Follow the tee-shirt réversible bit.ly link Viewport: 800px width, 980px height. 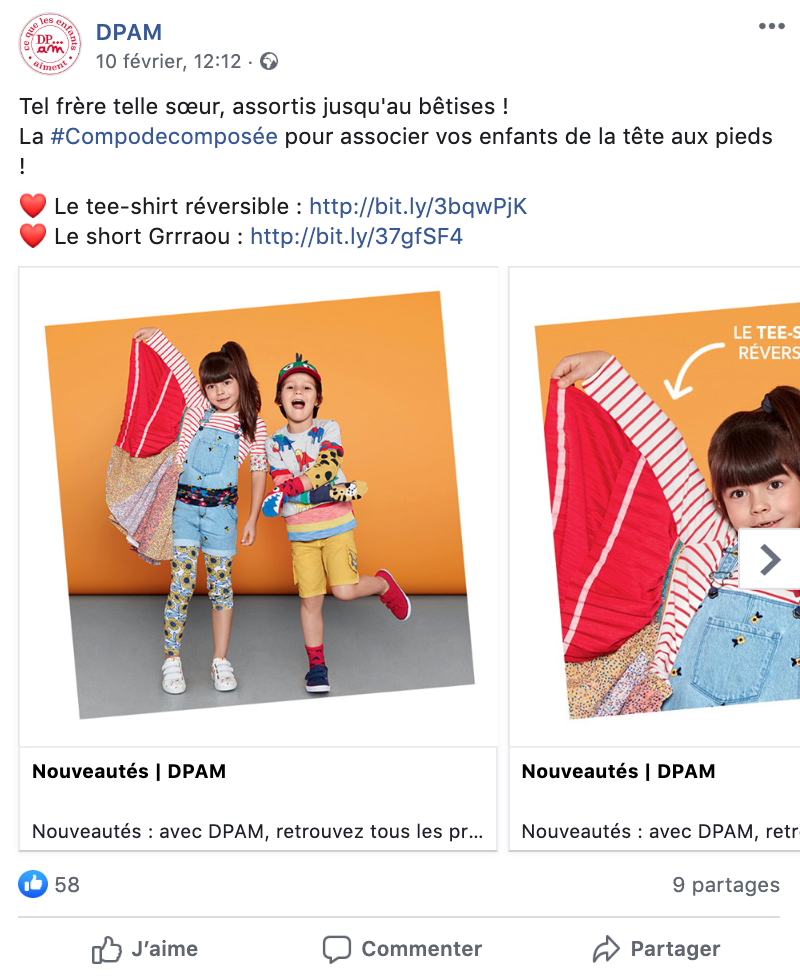(418, 206)
